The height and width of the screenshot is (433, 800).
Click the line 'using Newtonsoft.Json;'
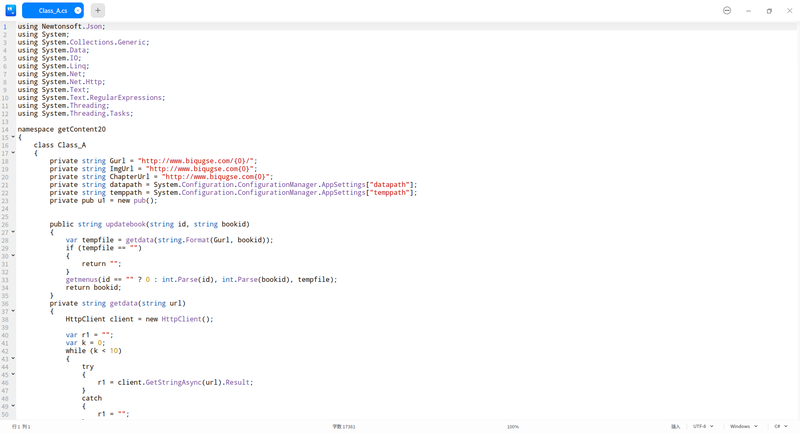(61, 27)
